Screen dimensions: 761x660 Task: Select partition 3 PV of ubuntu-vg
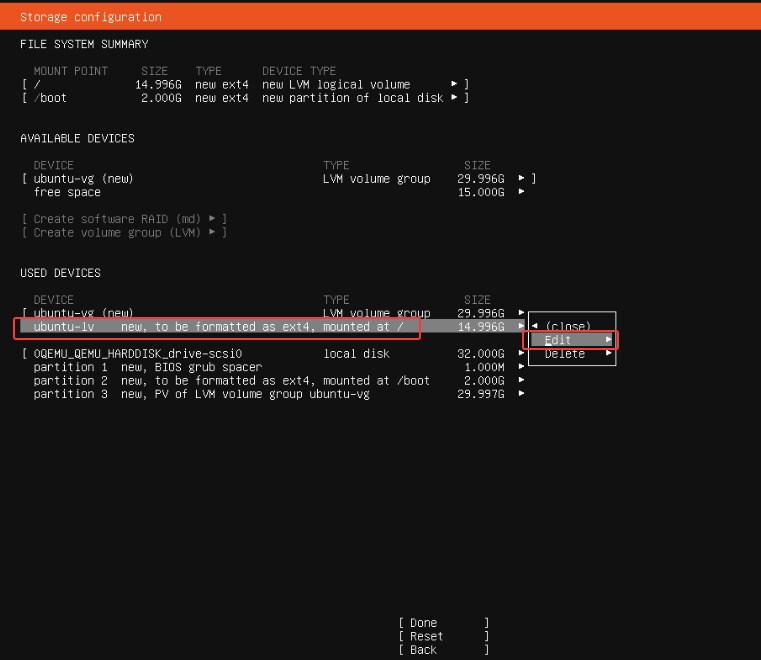tap(201, 394)
